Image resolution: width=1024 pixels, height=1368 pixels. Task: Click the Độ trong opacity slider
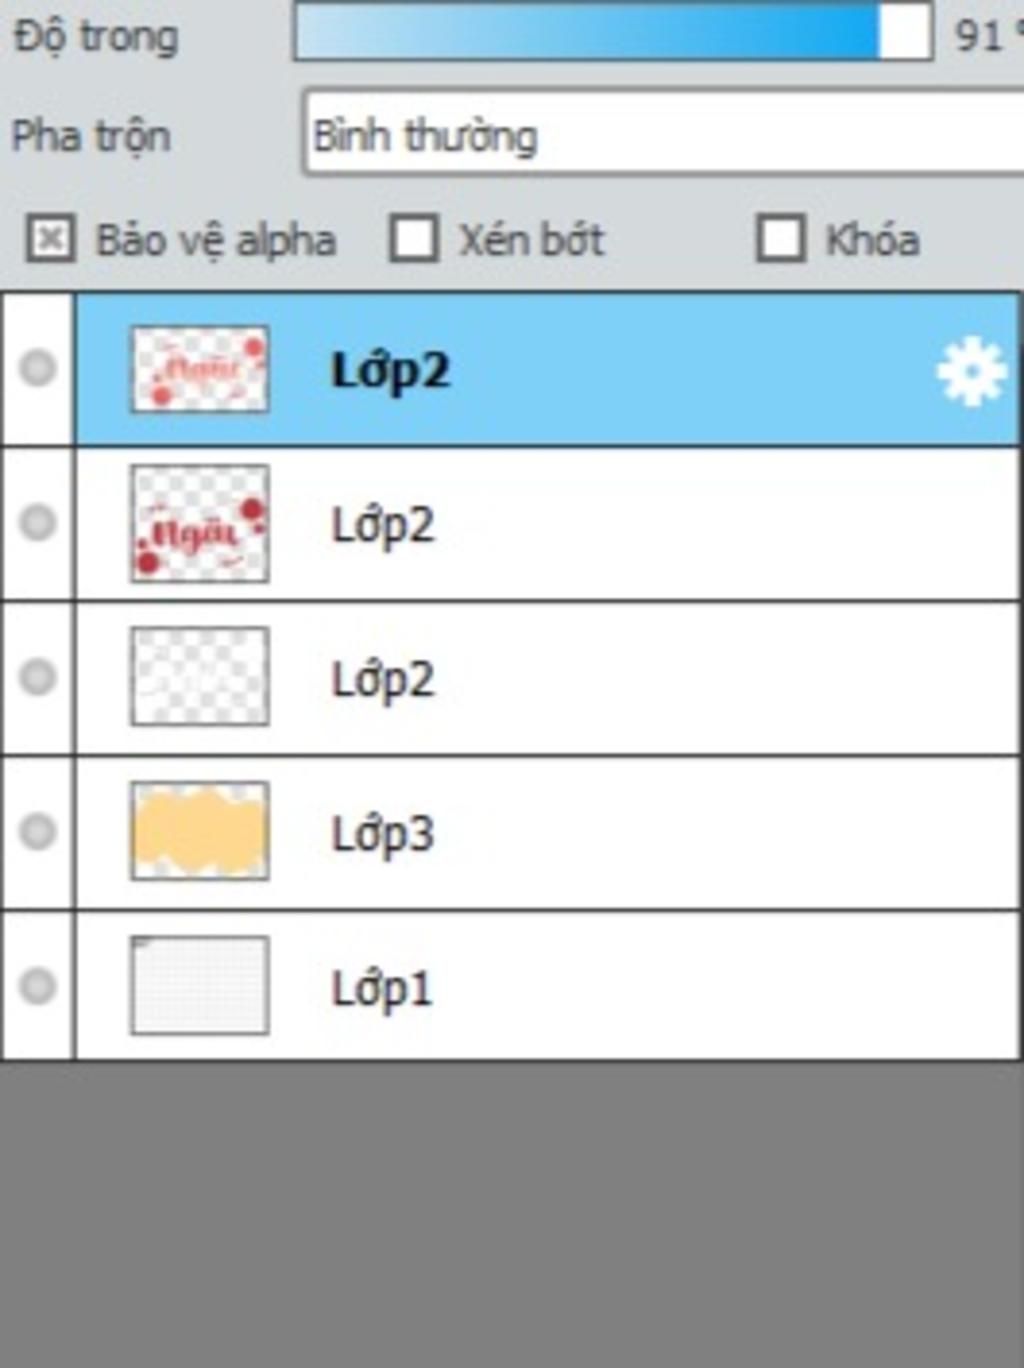point(613,32)
